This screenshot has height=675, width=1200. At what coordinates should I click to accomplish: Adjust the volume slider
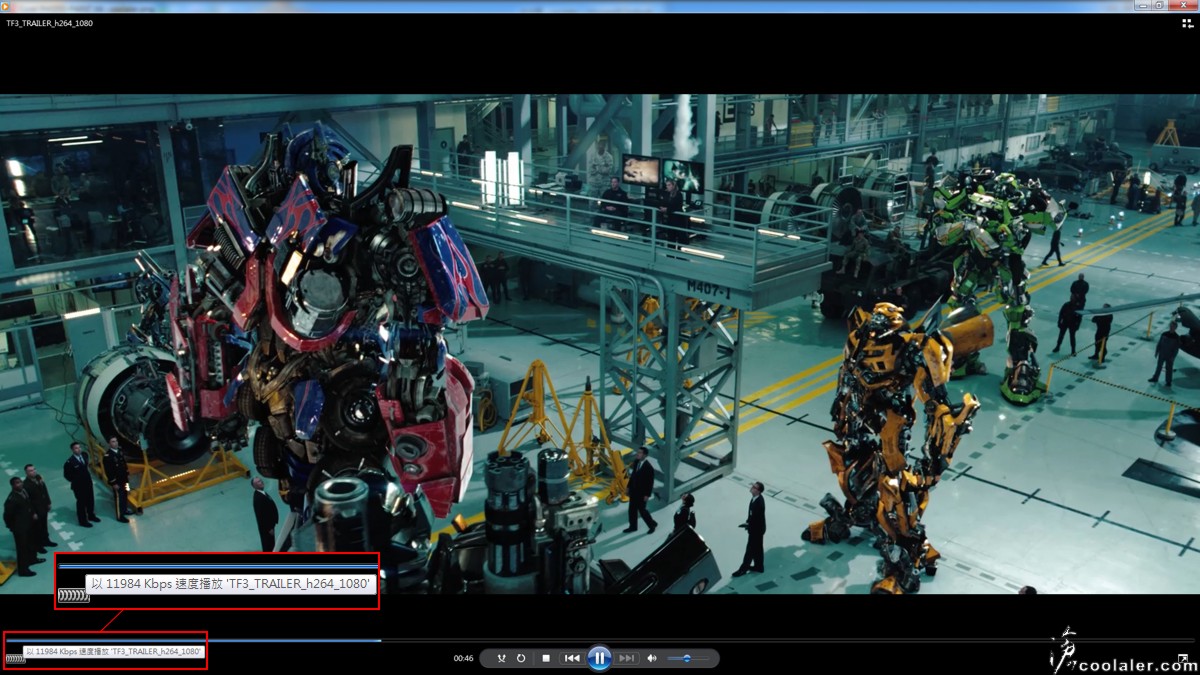(x=687, y=658)
